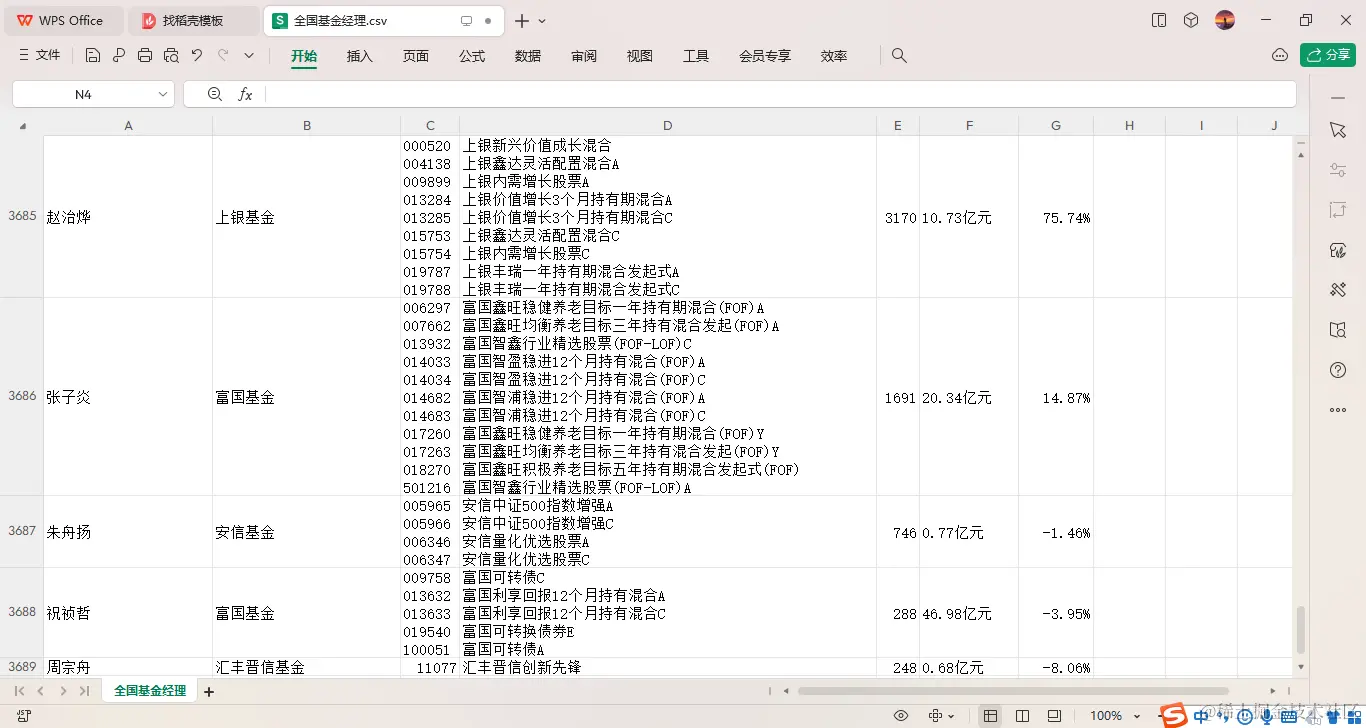Open a new tab with plus button
Viewport: 1366px width, 728px height.
coord(522,21)
